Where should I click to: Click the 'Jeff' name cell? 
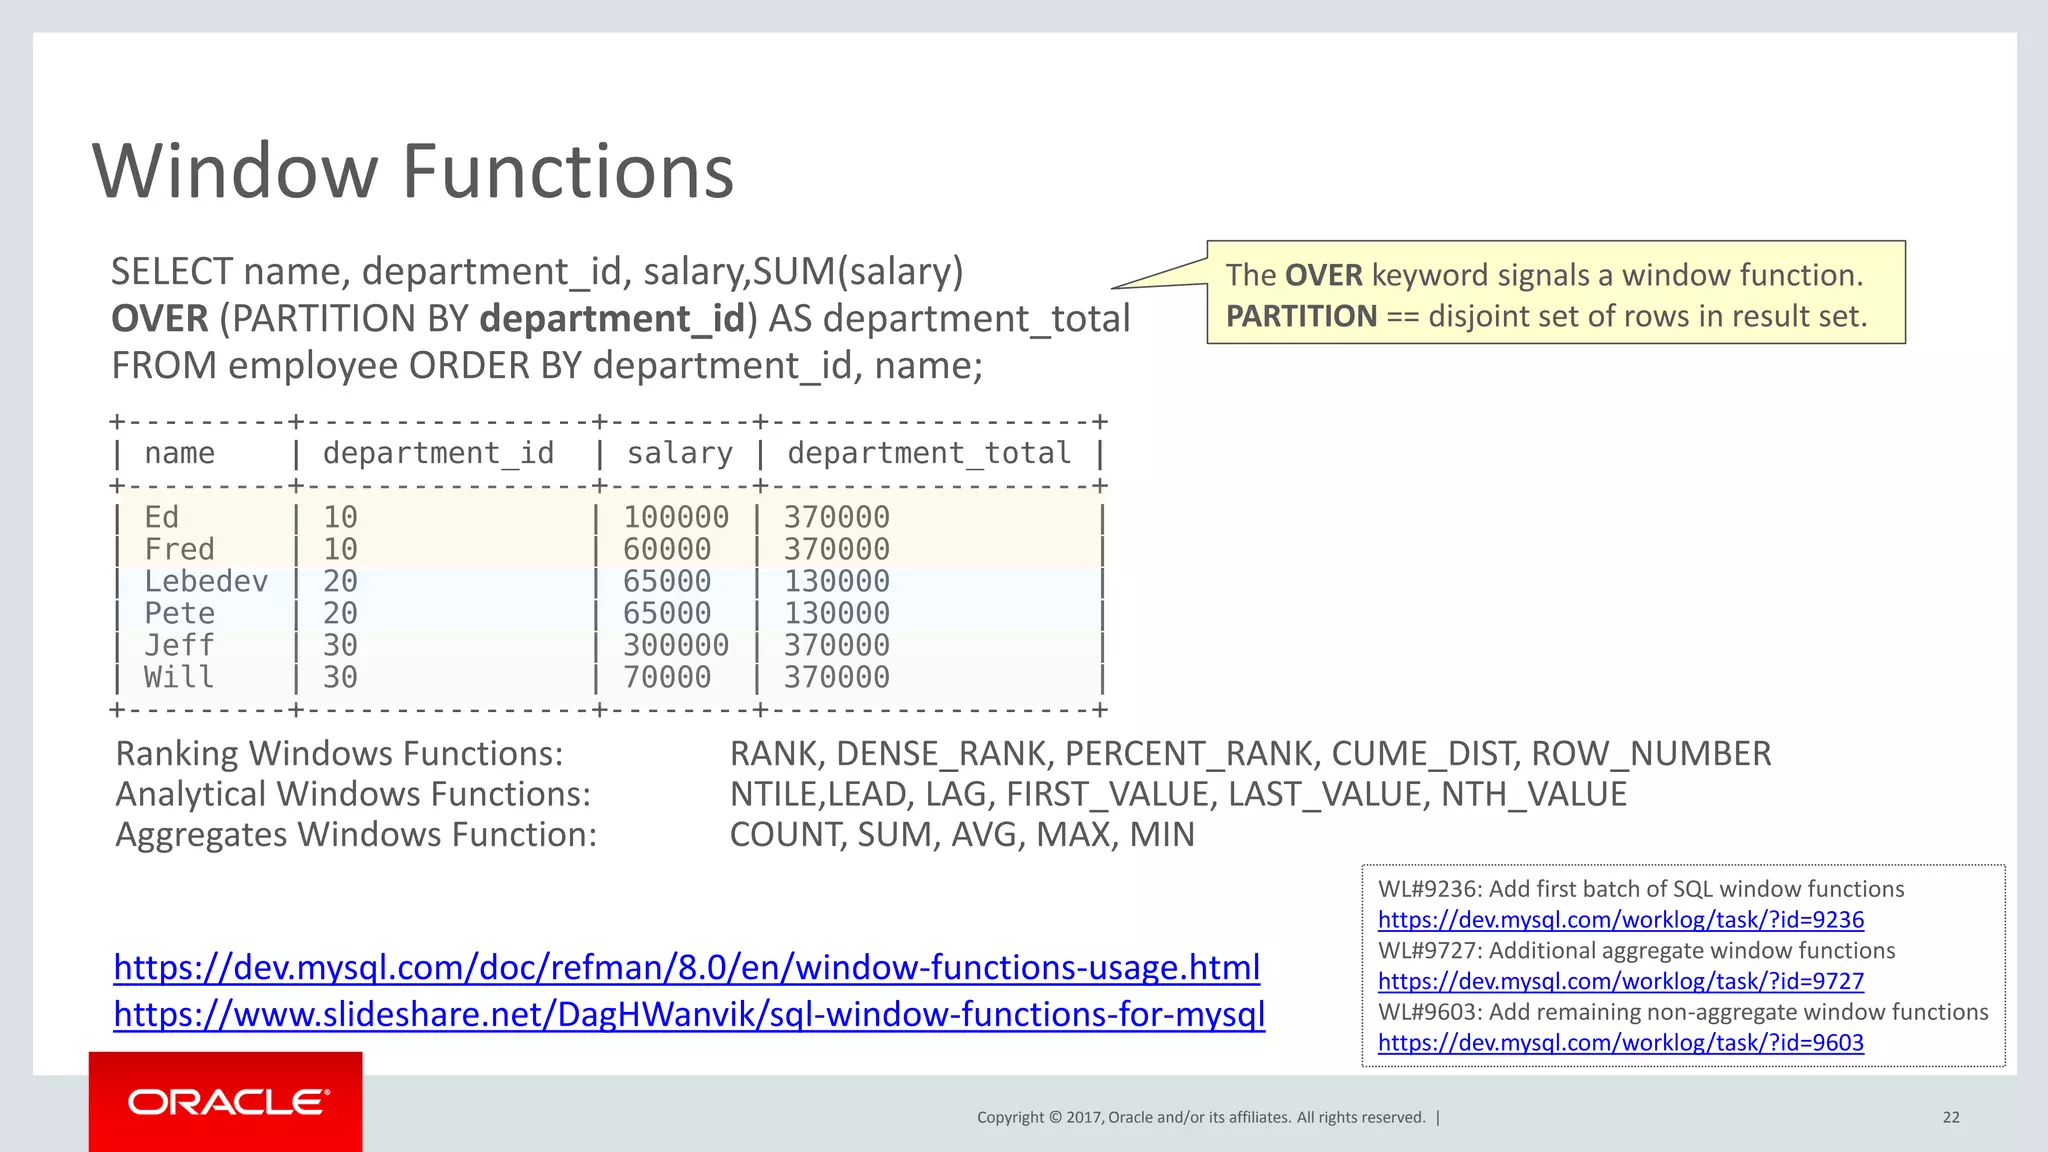(180, 645)
